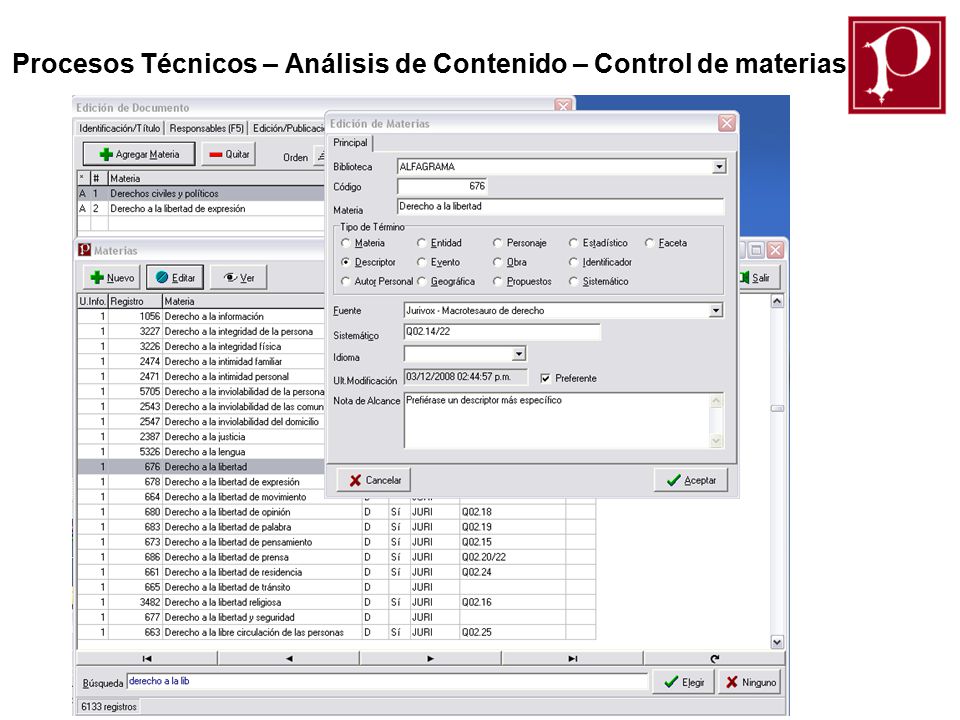The width and height of the screenshot is (960, 720).
Task: Click Elegir button at the bottom
Action: pyautogui.click(x=684, y=682)
